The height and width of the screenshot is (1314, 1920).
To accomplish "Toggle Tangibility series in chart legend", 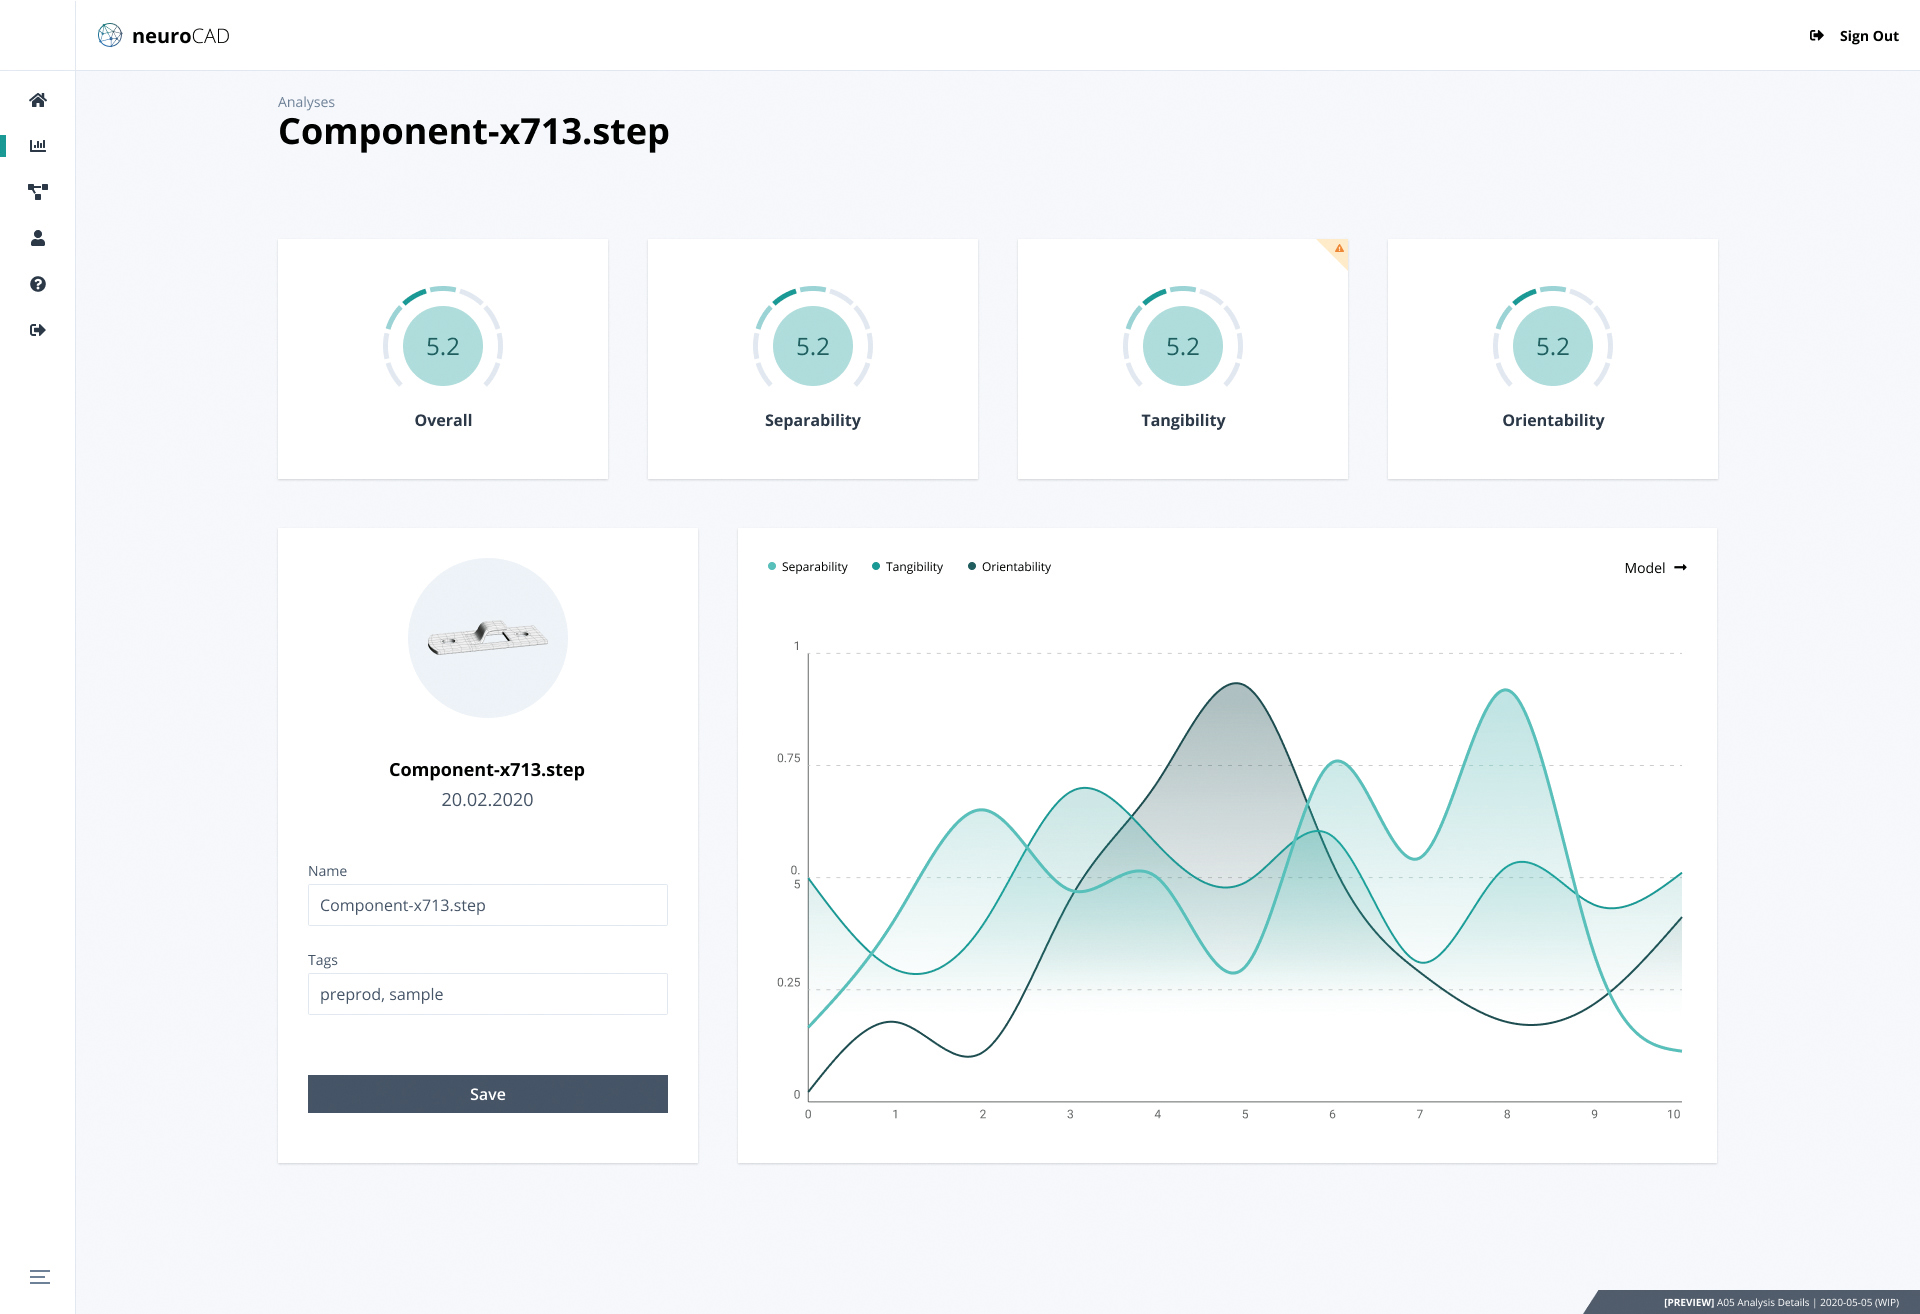I will [908, 567].
